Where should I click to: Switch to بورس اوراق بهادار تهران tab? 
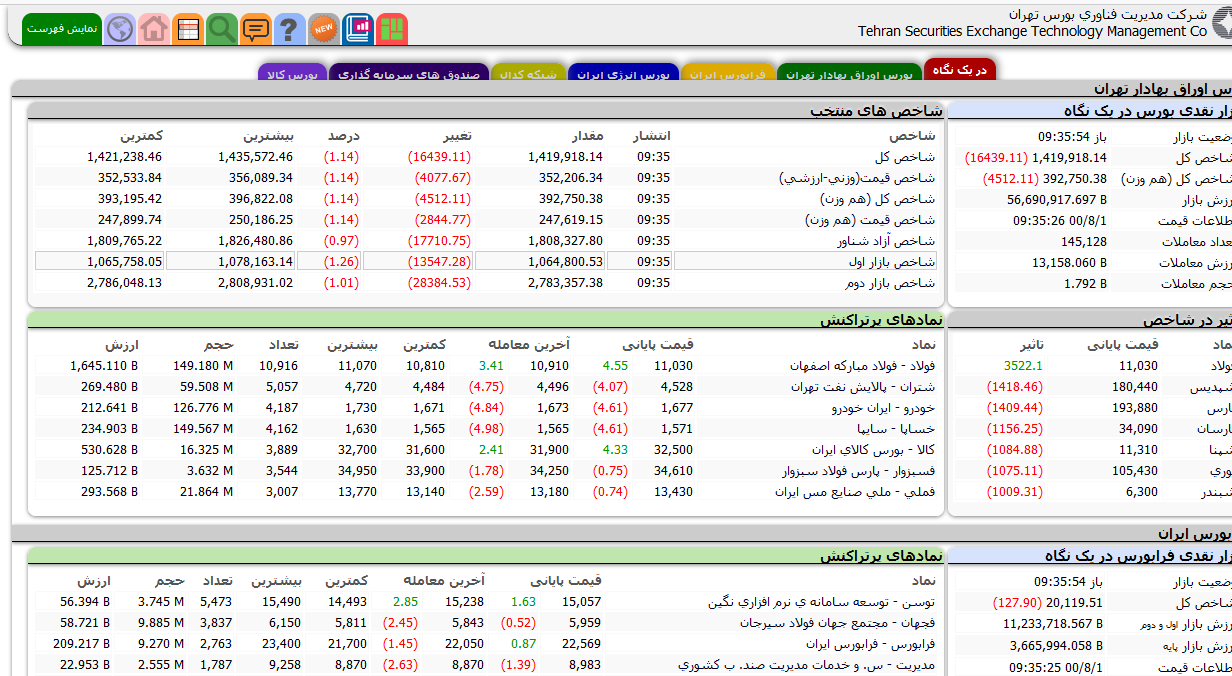click(x=849, y=74)
